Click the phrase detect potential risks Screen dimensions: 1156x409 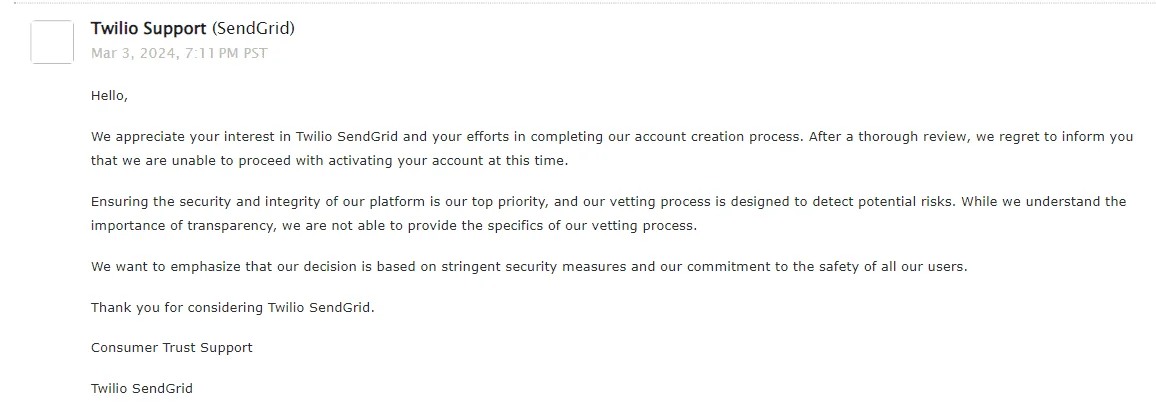[883, 201]
